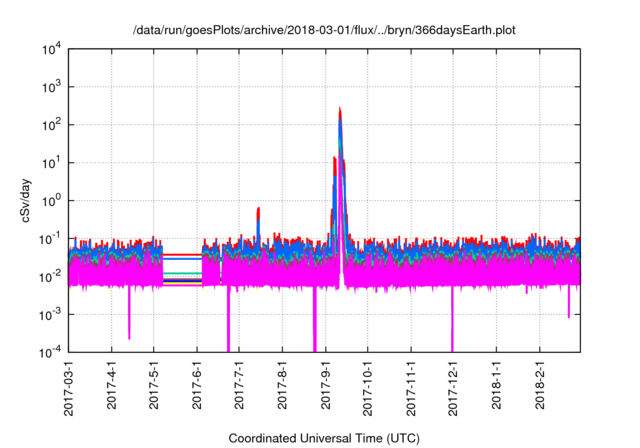Select the 2017-4-1 date tick label
This screenshot has height=448, width=640.
coord(112,387)
